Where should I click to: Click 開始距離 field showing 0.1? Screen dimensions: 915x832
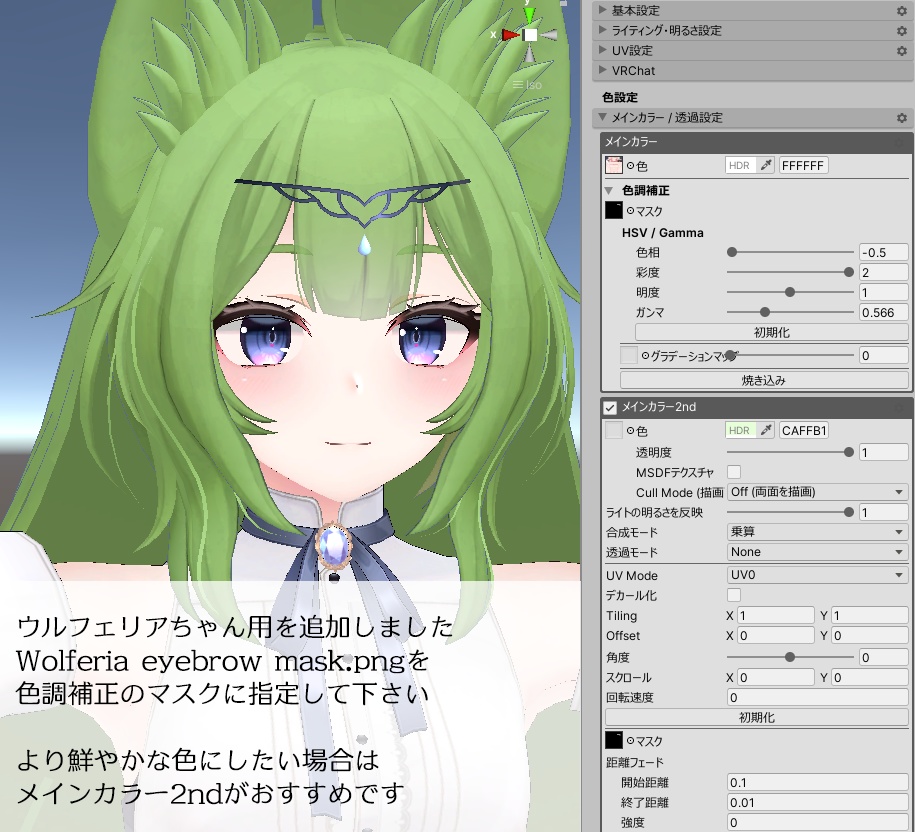coord(817,782)
